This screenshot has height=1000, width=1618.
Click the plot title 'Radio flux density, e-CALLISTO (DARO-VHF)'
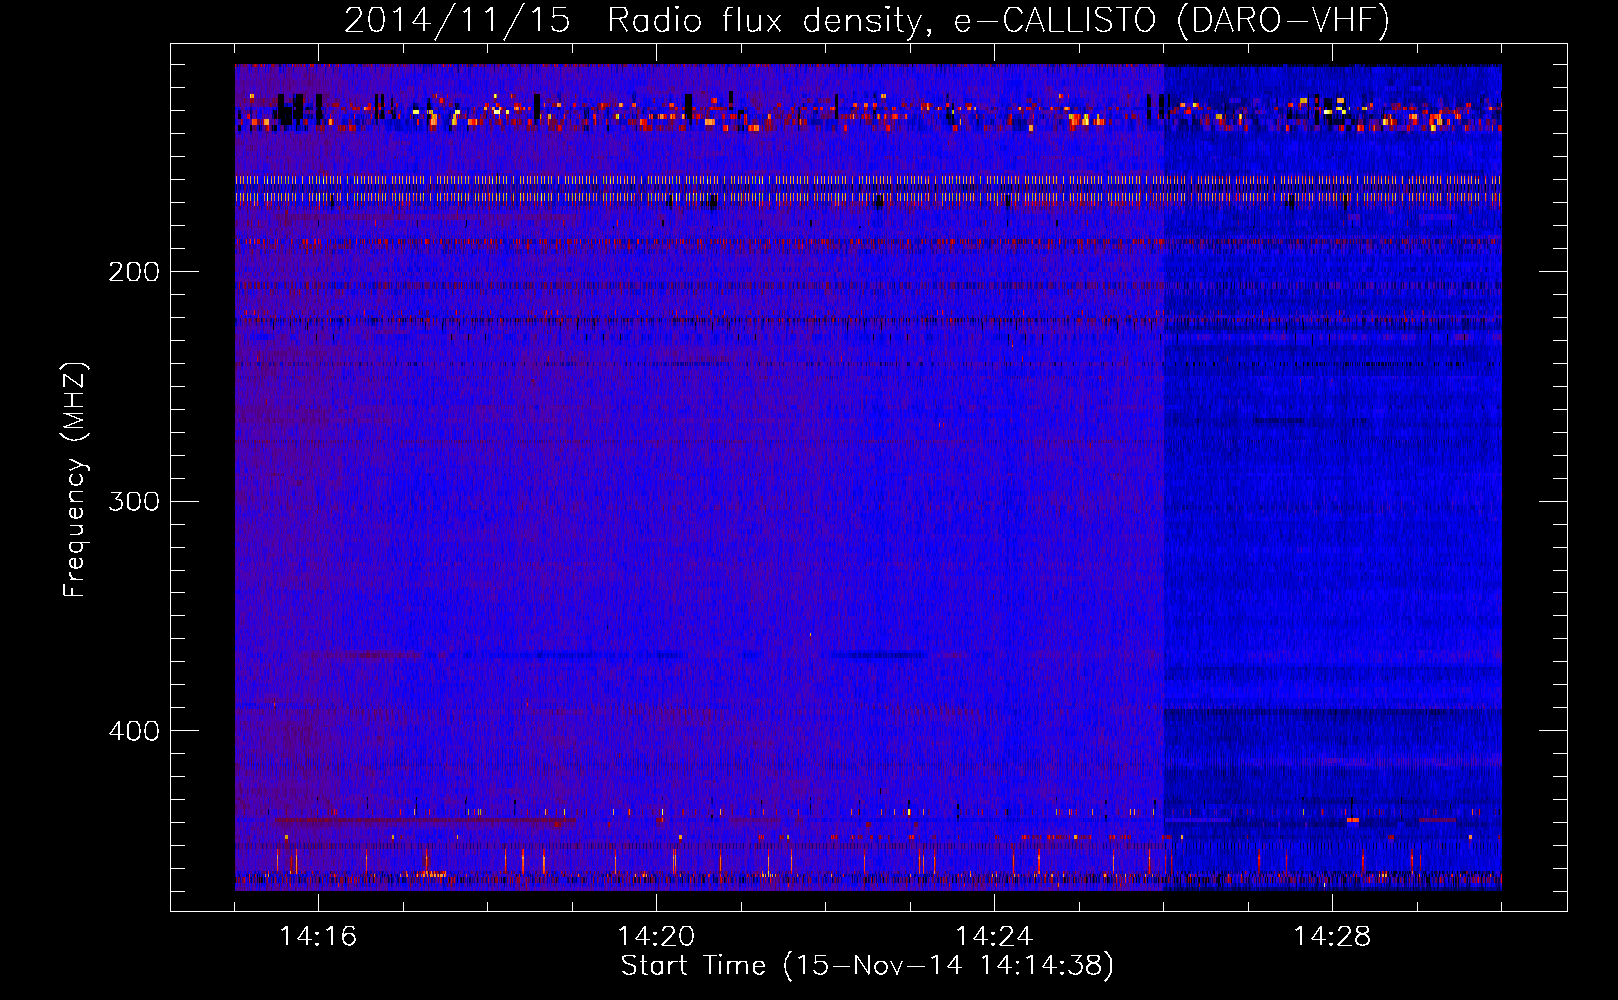998,21
